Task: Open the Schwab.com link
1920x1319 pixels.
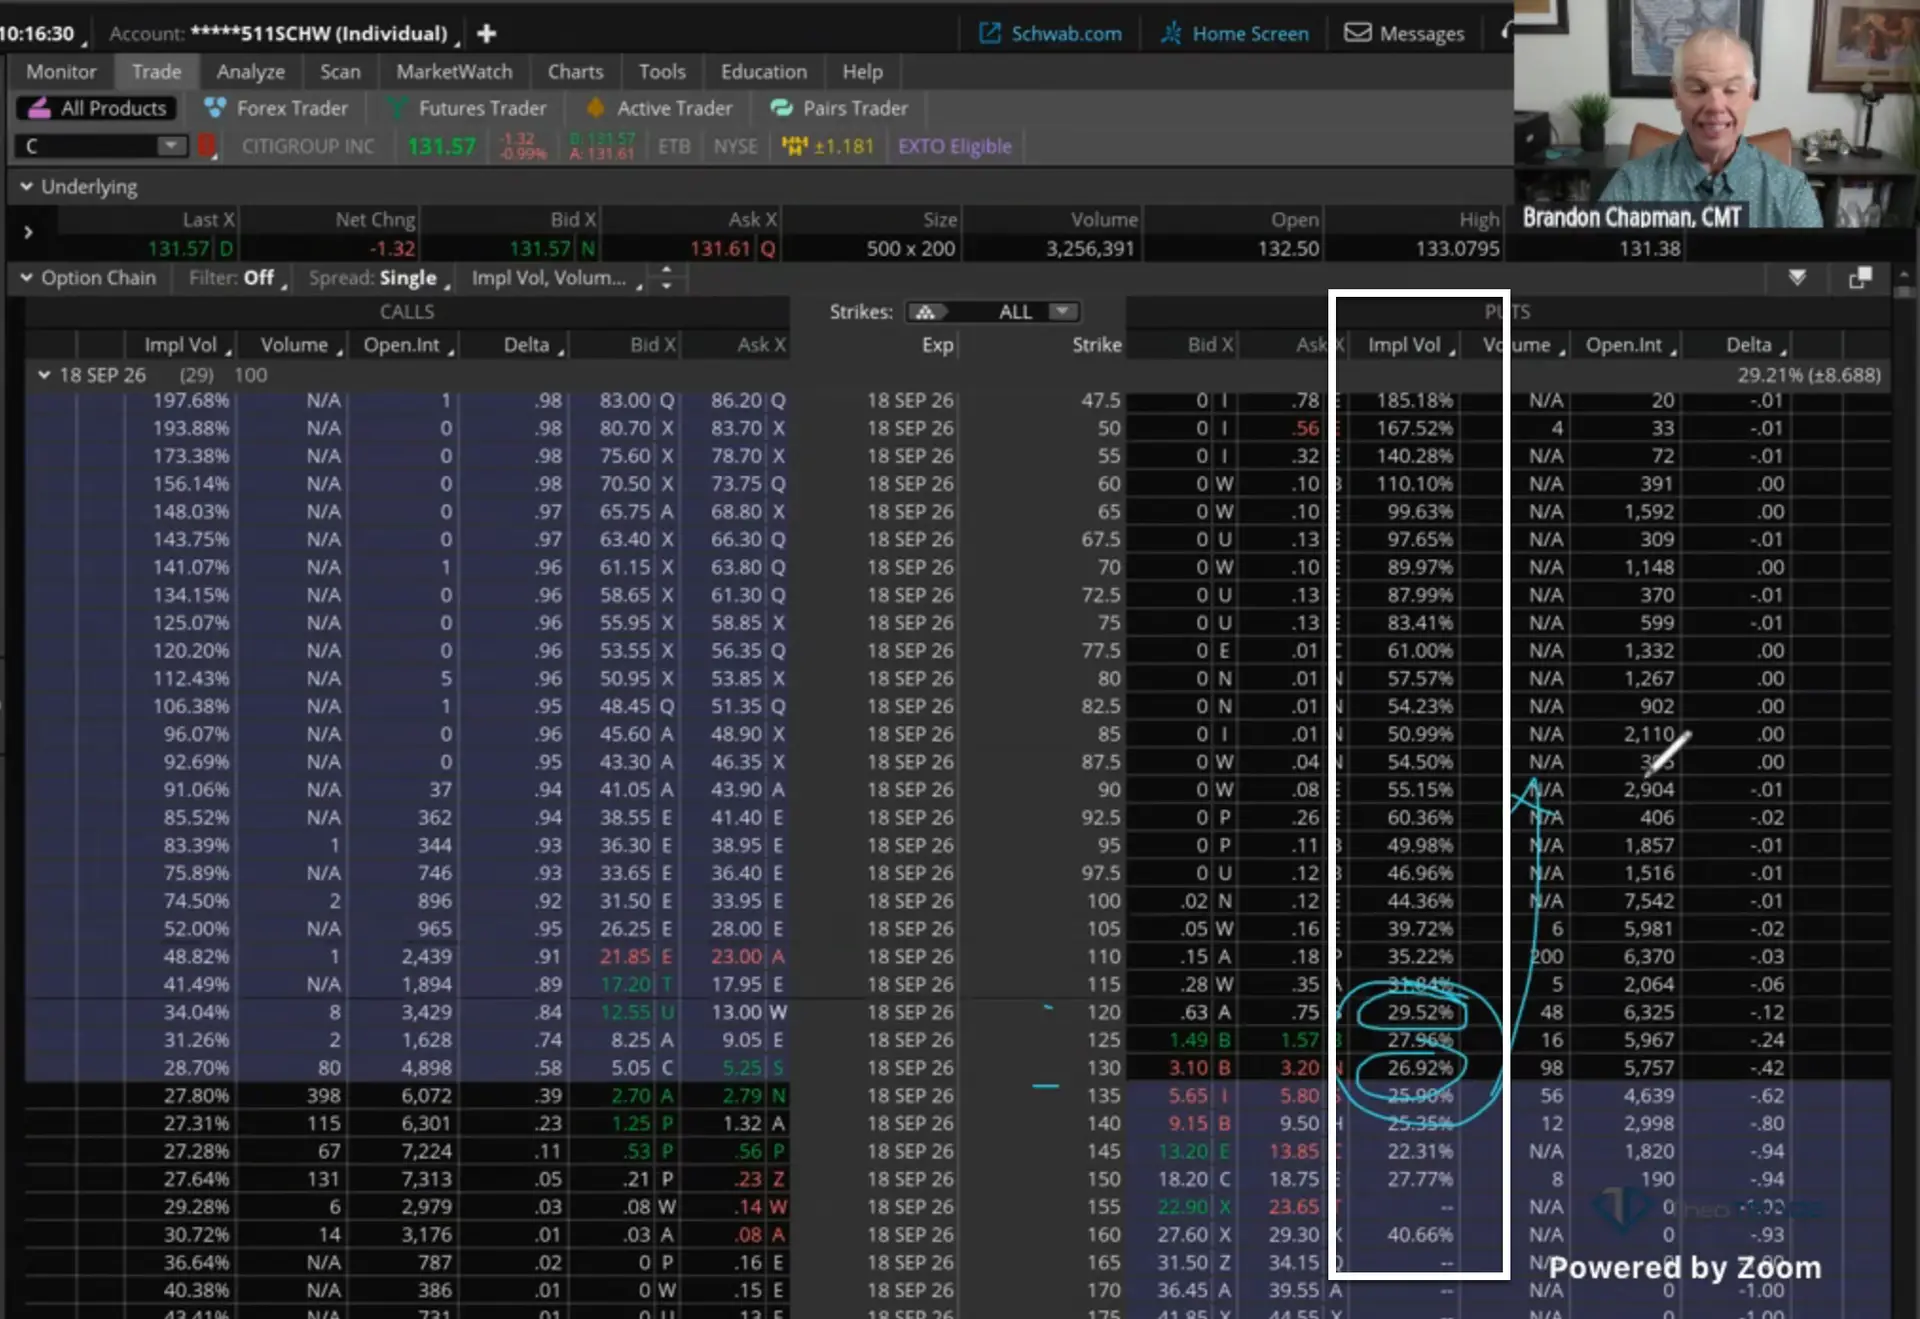Action: pos(1066,34)
